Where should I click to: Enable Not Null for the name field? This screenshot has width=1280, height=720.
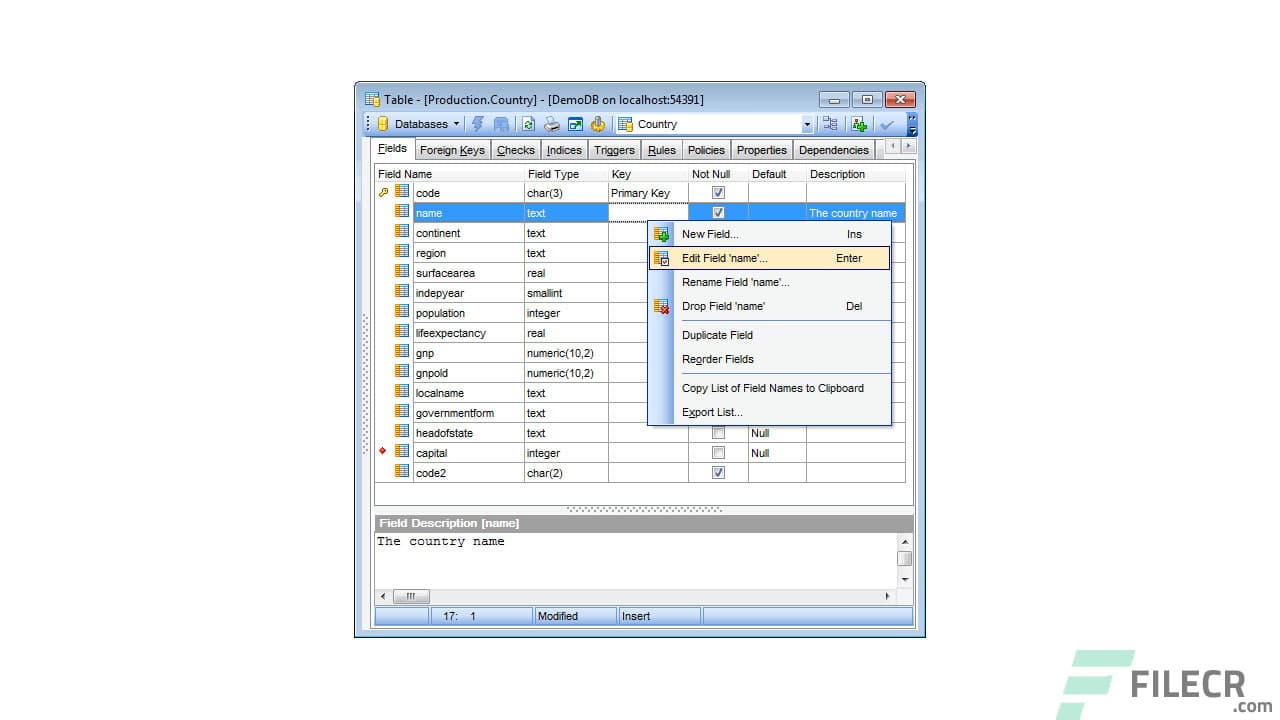point(718,212)
